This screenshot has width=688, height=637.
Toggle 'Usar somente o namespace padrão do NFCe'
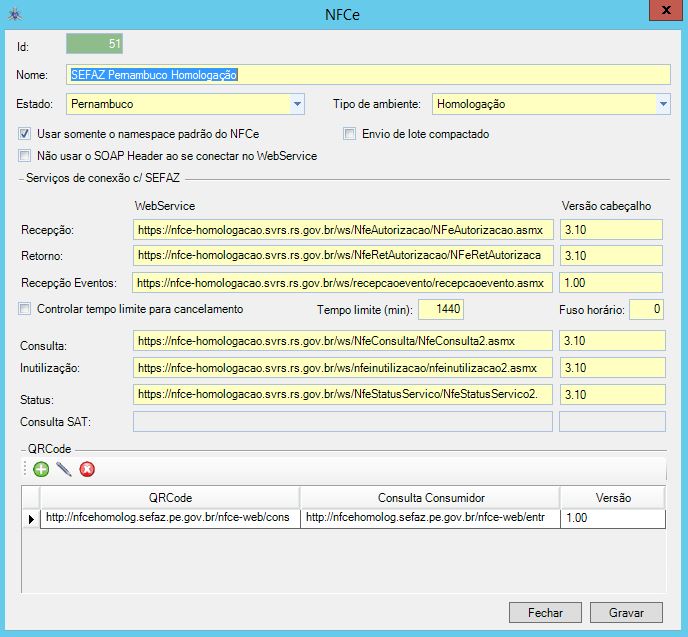pos(24,134)
